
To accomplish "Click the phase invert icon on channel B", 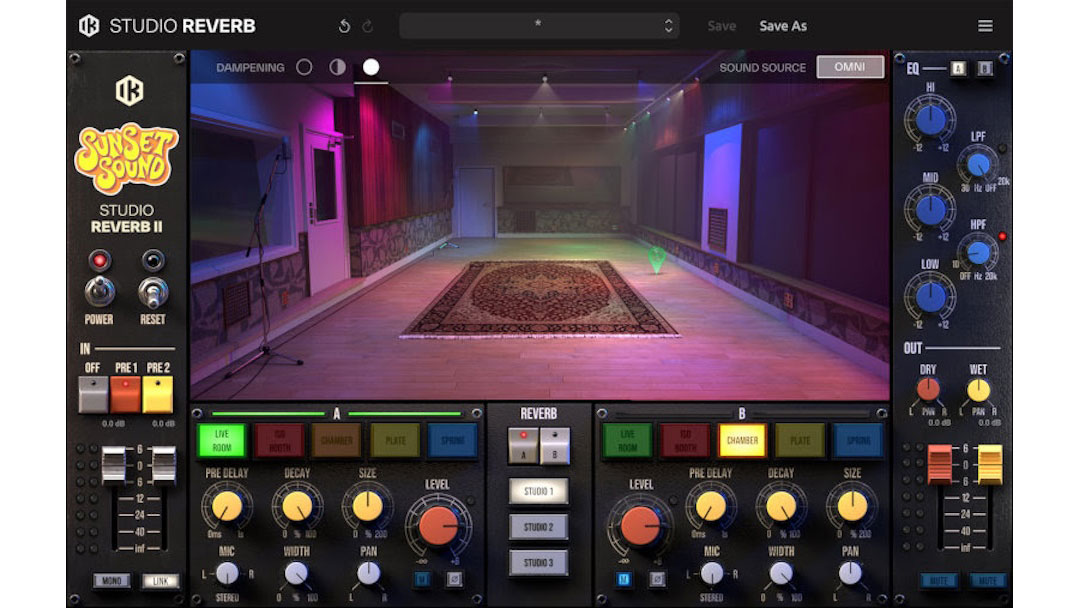I will pyautogui.click(x=657, y=579).
